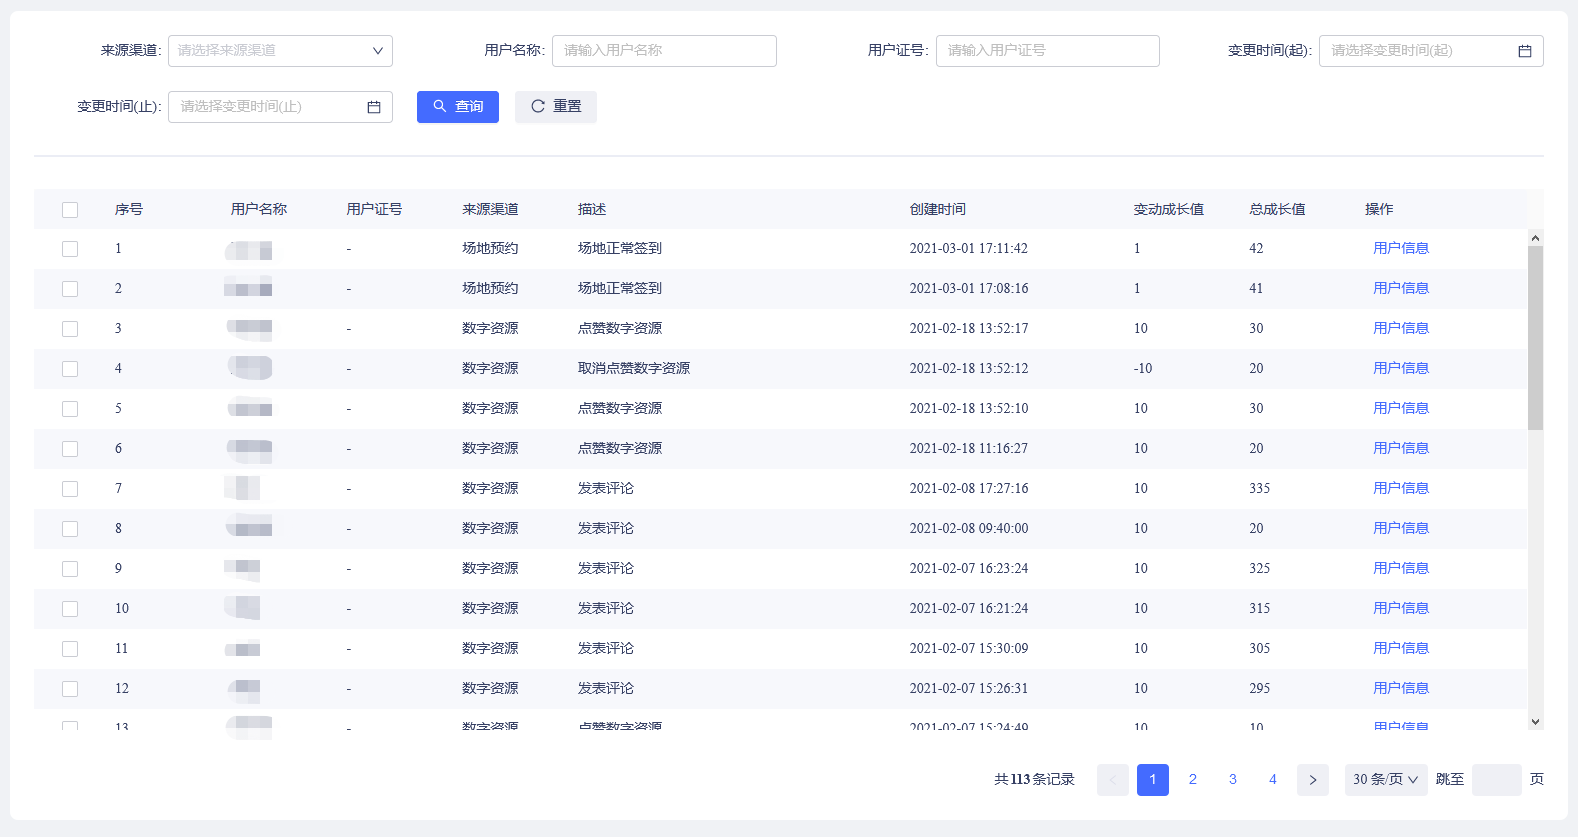Click the 来源渠道 column header

pyautogui.click(x=490, y=210)
